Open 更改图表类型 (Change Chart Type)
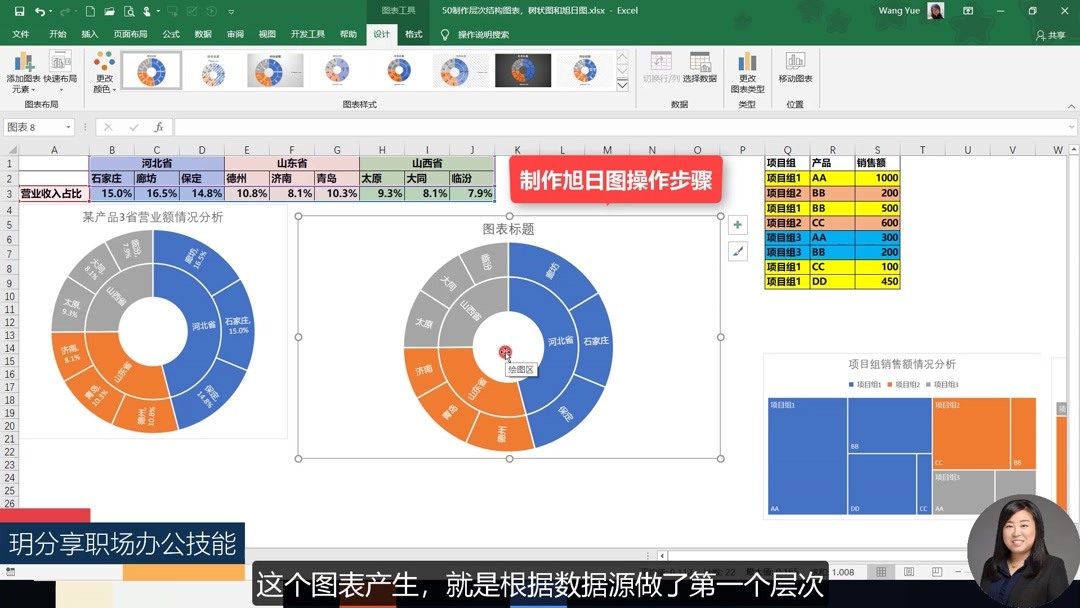The height and width of the screenshot is (608, 1080). pyautogui.click(x=747, y=71)
